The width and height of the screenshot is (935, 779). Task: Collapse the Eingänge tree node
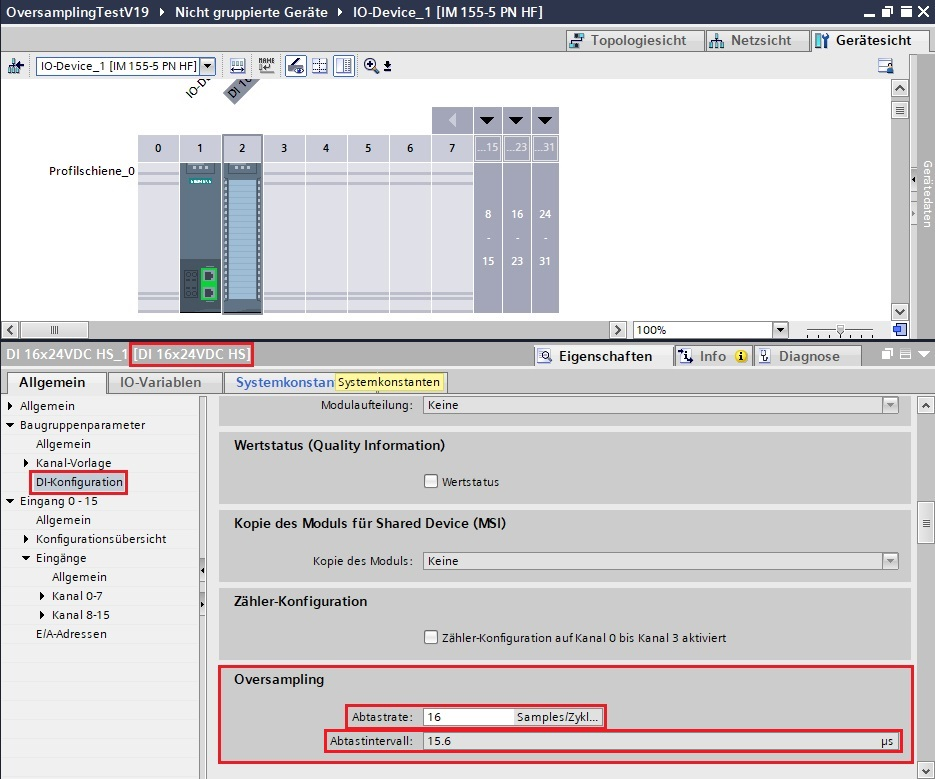26,558
